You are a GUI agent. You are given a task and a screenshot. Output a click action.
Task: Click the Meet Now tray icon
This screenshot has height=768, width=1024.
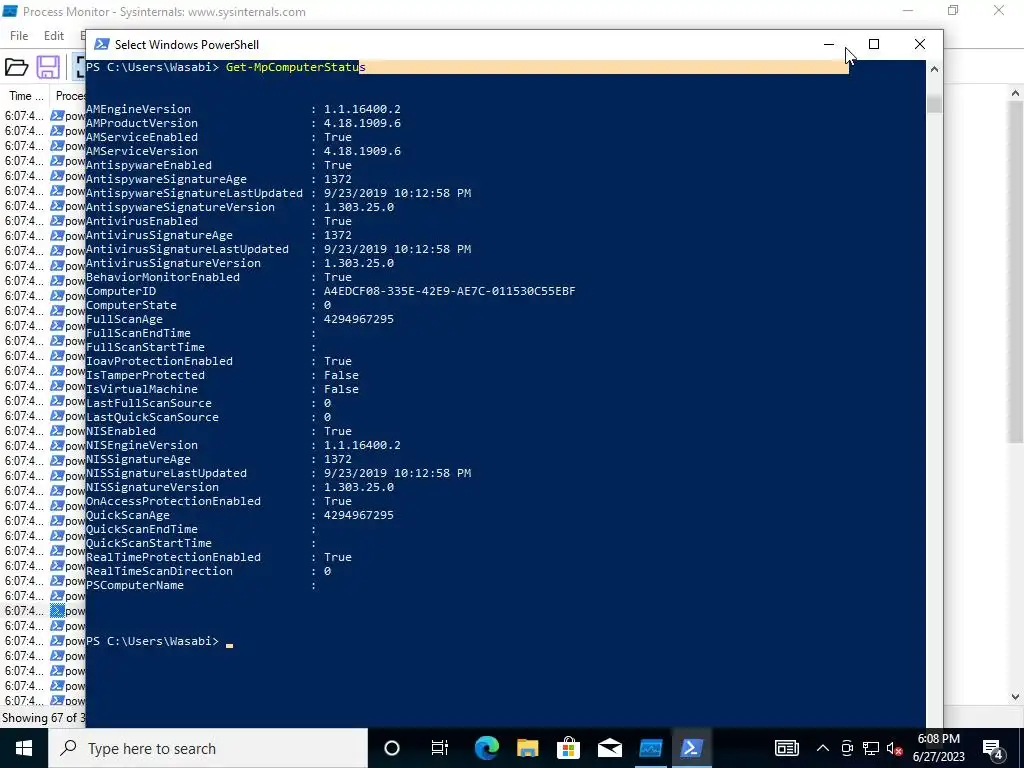[x=847, y=748]
